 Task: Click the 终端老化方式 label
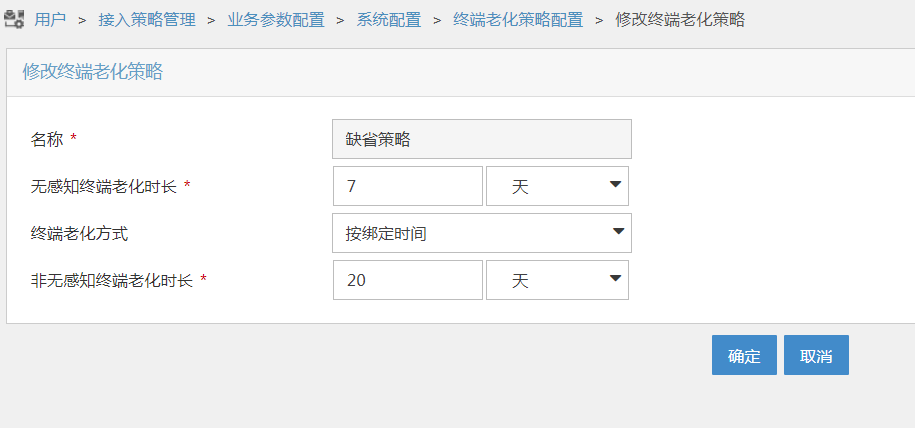coord(80,234)
